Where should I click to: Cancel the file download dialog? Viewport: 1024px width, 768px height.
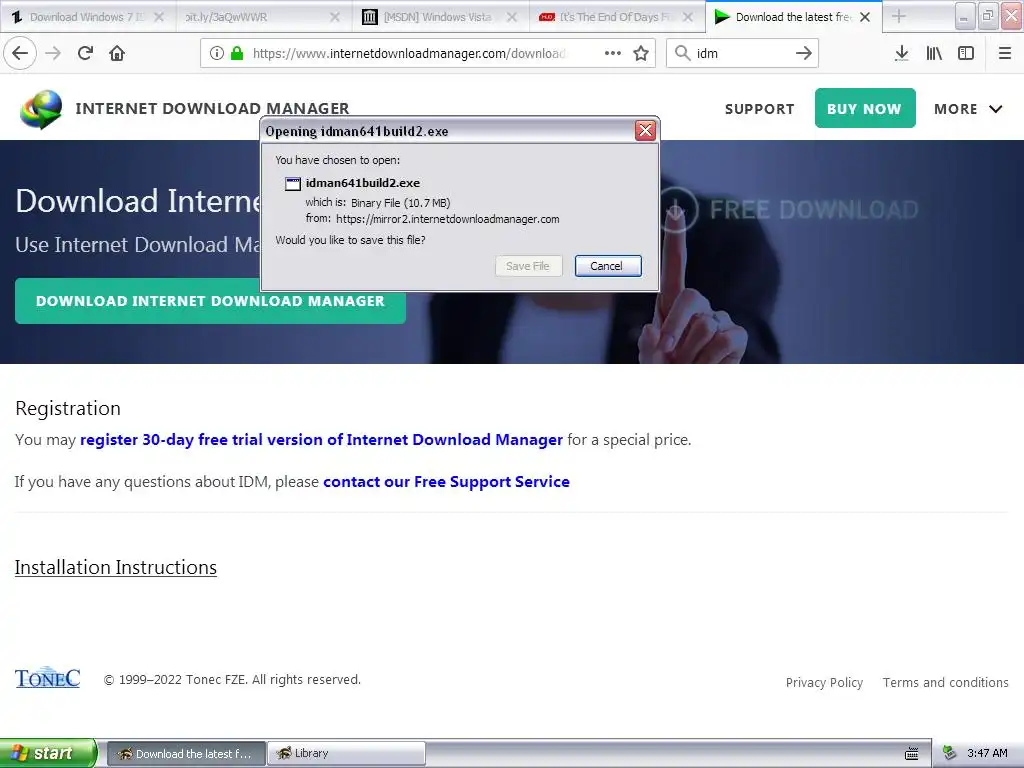607,266
